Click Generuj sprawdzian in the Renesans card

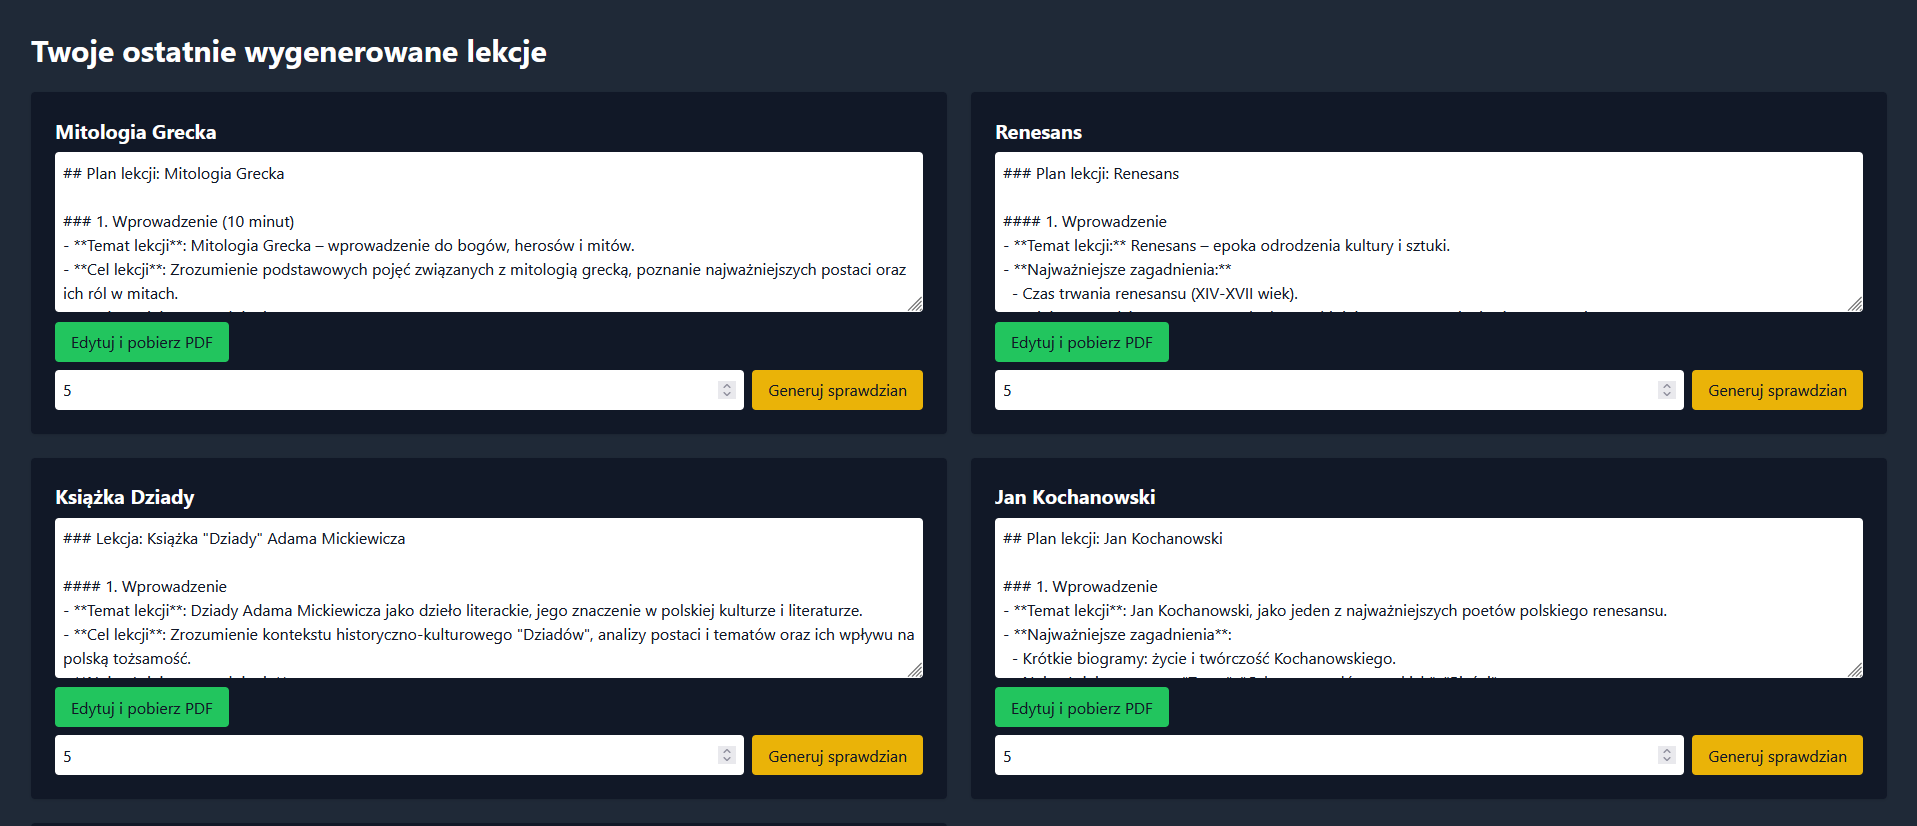pos(1776,390)
